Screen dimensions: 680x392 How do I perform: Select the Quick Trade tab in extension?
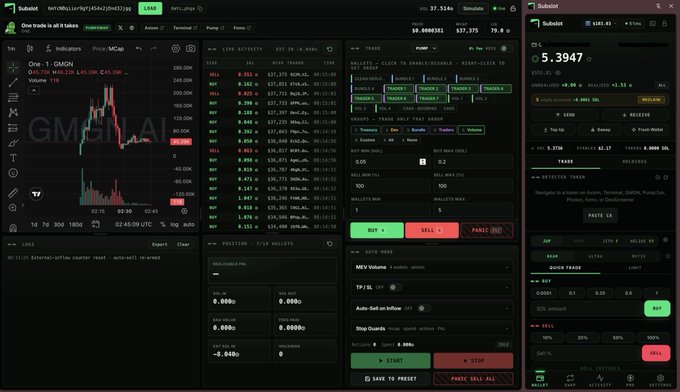tap(565, 268)
